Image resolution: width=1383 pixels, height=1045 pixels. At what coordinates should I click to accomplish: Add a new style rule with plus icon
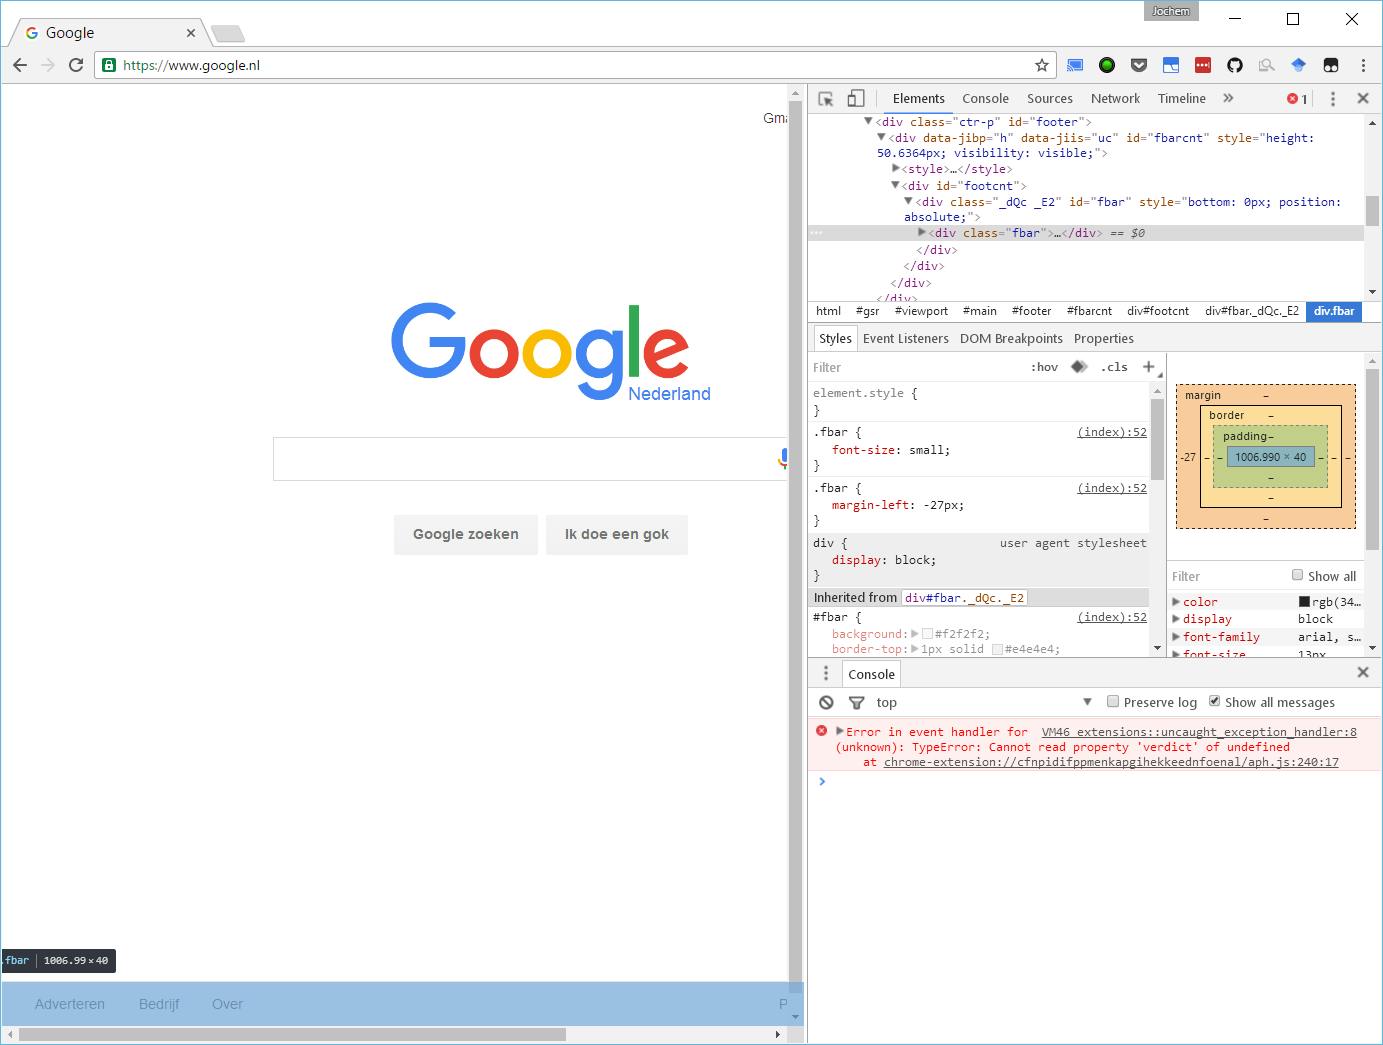pyautogui.click(x=1149, y=367)
